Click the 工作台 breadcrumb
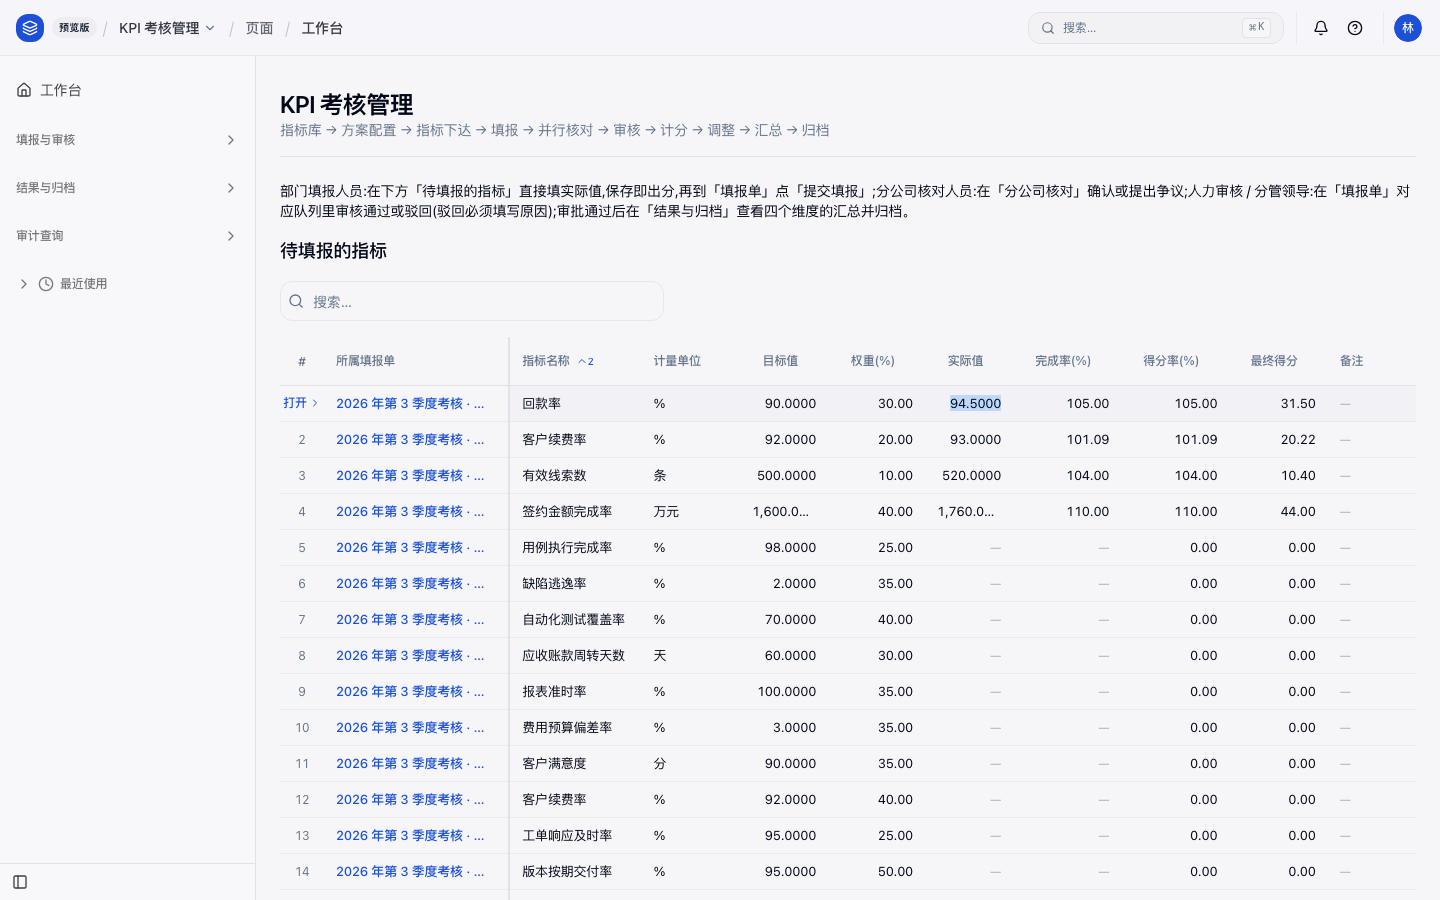This screenshot has height=900, width=1440. click(x=322, y=28)
